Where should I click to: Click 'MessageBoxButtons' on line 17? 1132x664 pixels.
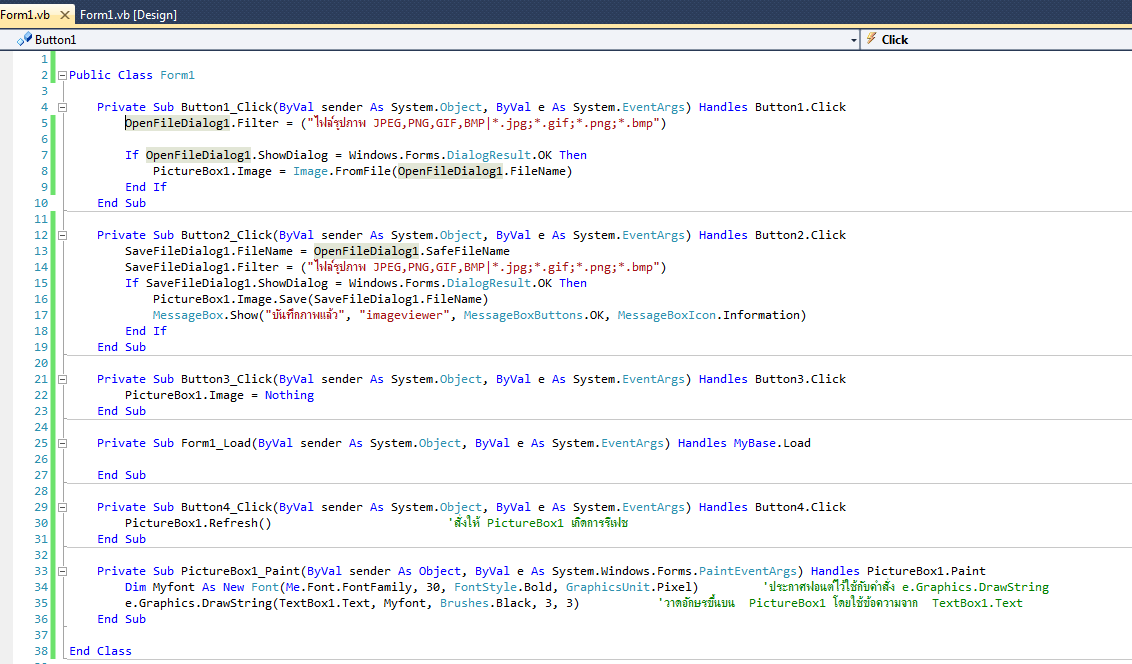pyautogui.click(x=523, y=315)
